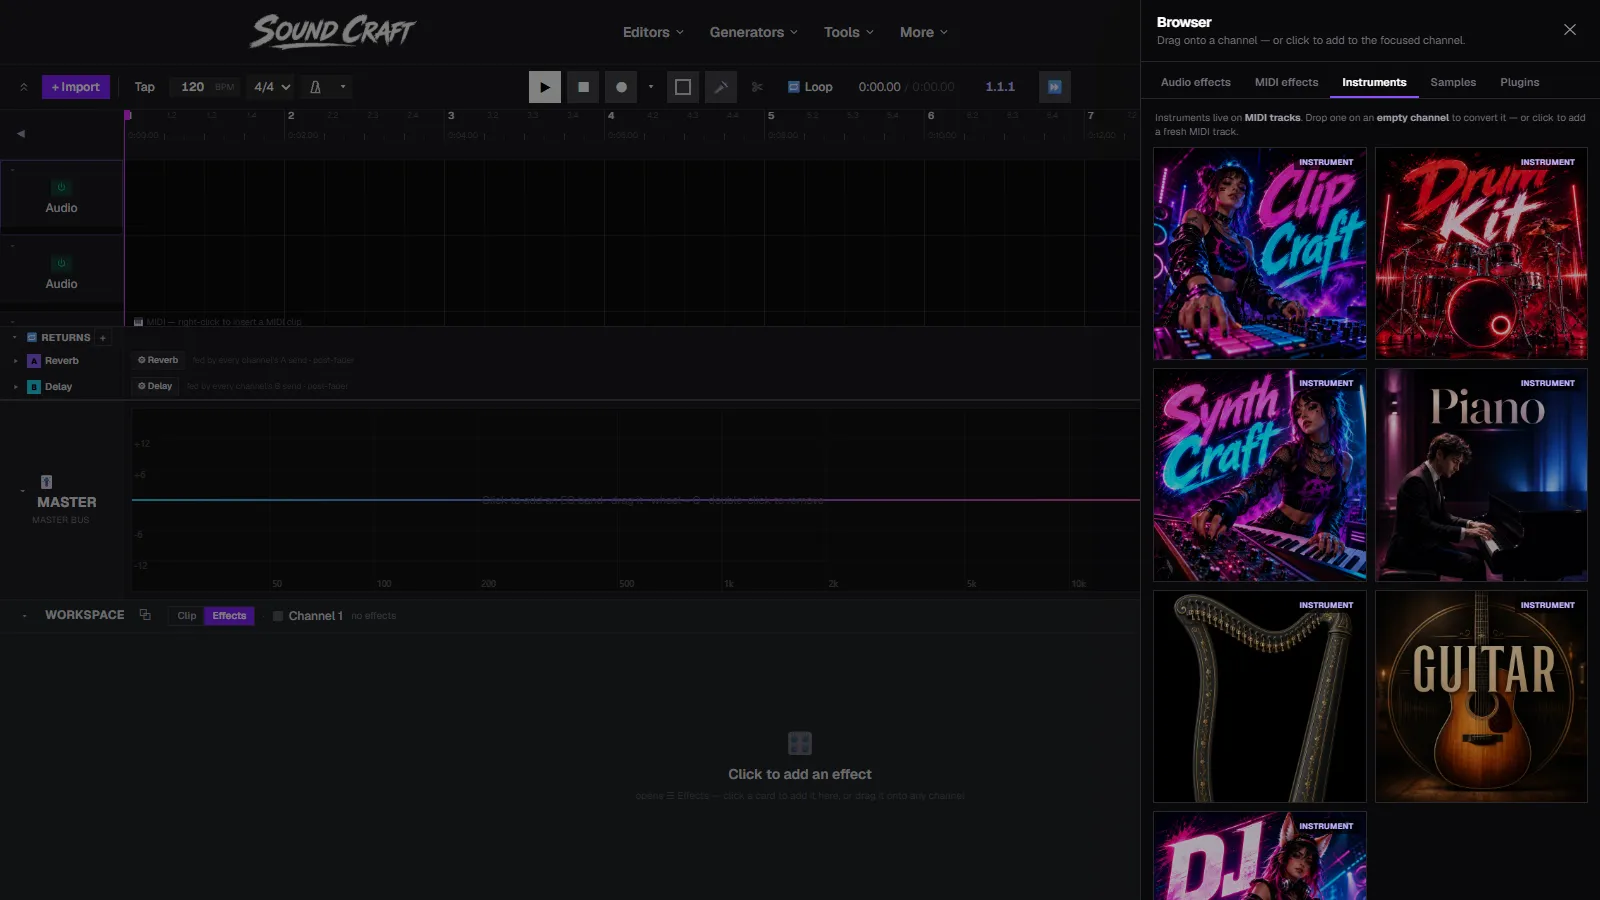Viewport: 1600px width, 900px height.
Task: Select the Guitar instrument card
Action: tap(1481, 697)
